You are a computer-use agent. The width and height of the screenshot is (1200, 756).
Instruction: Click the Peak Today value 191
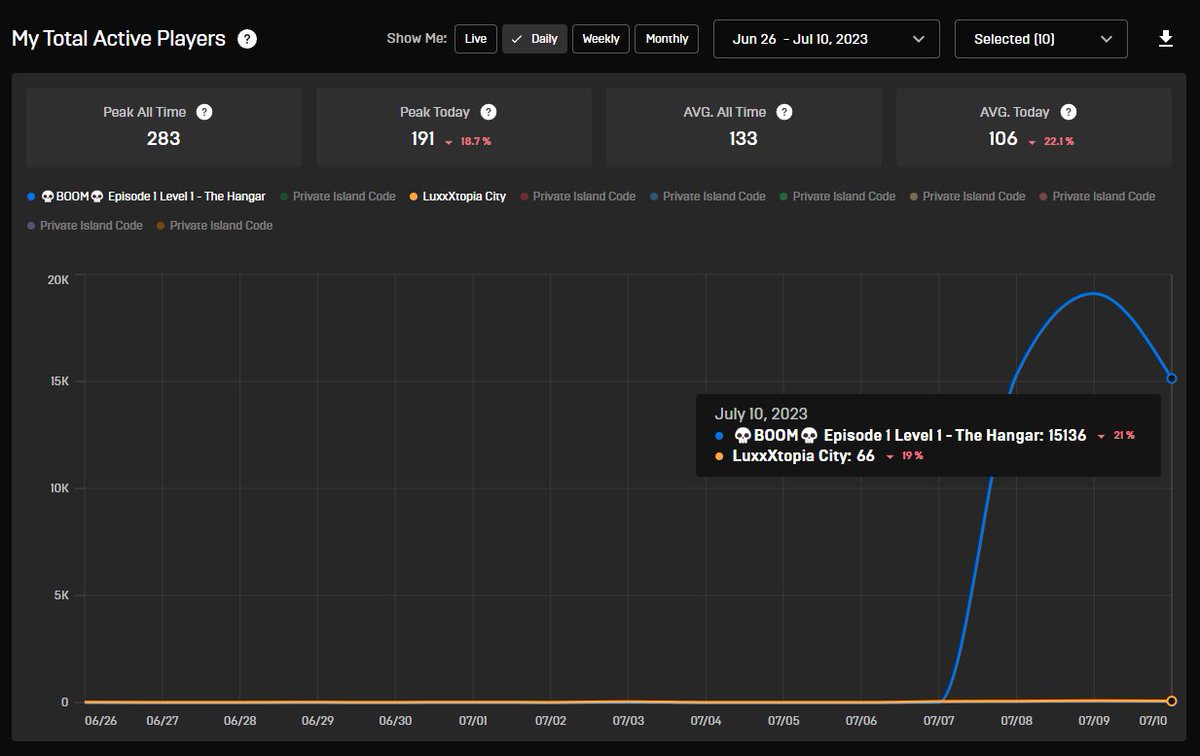tap(423, 138)
